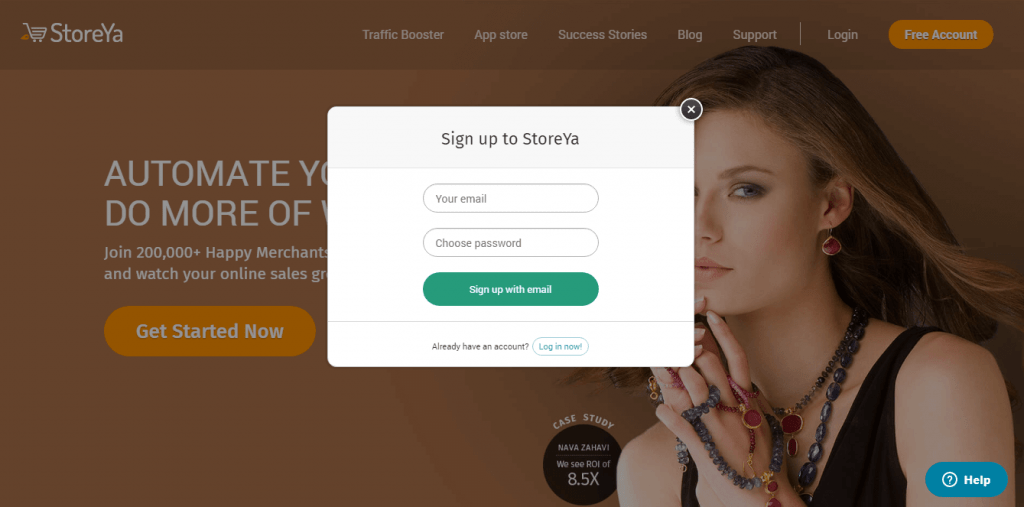Click the Get Started Now button

click(210, 331)
